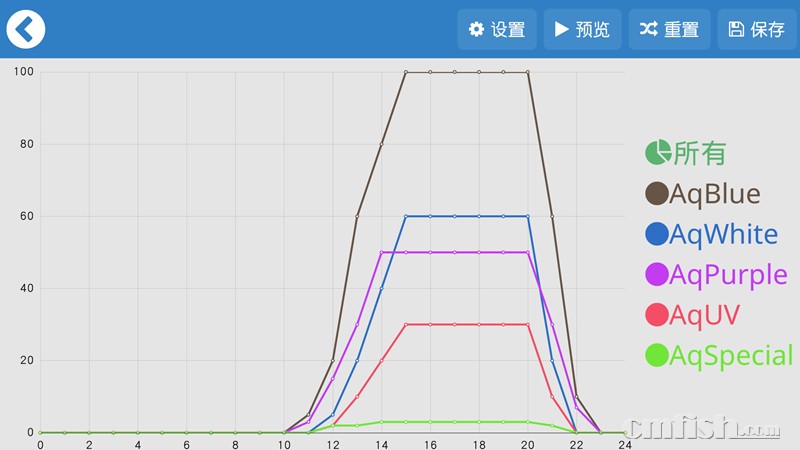Click the AqSpecial green color dot
This screenshot has height=450, width=800.
657,355
